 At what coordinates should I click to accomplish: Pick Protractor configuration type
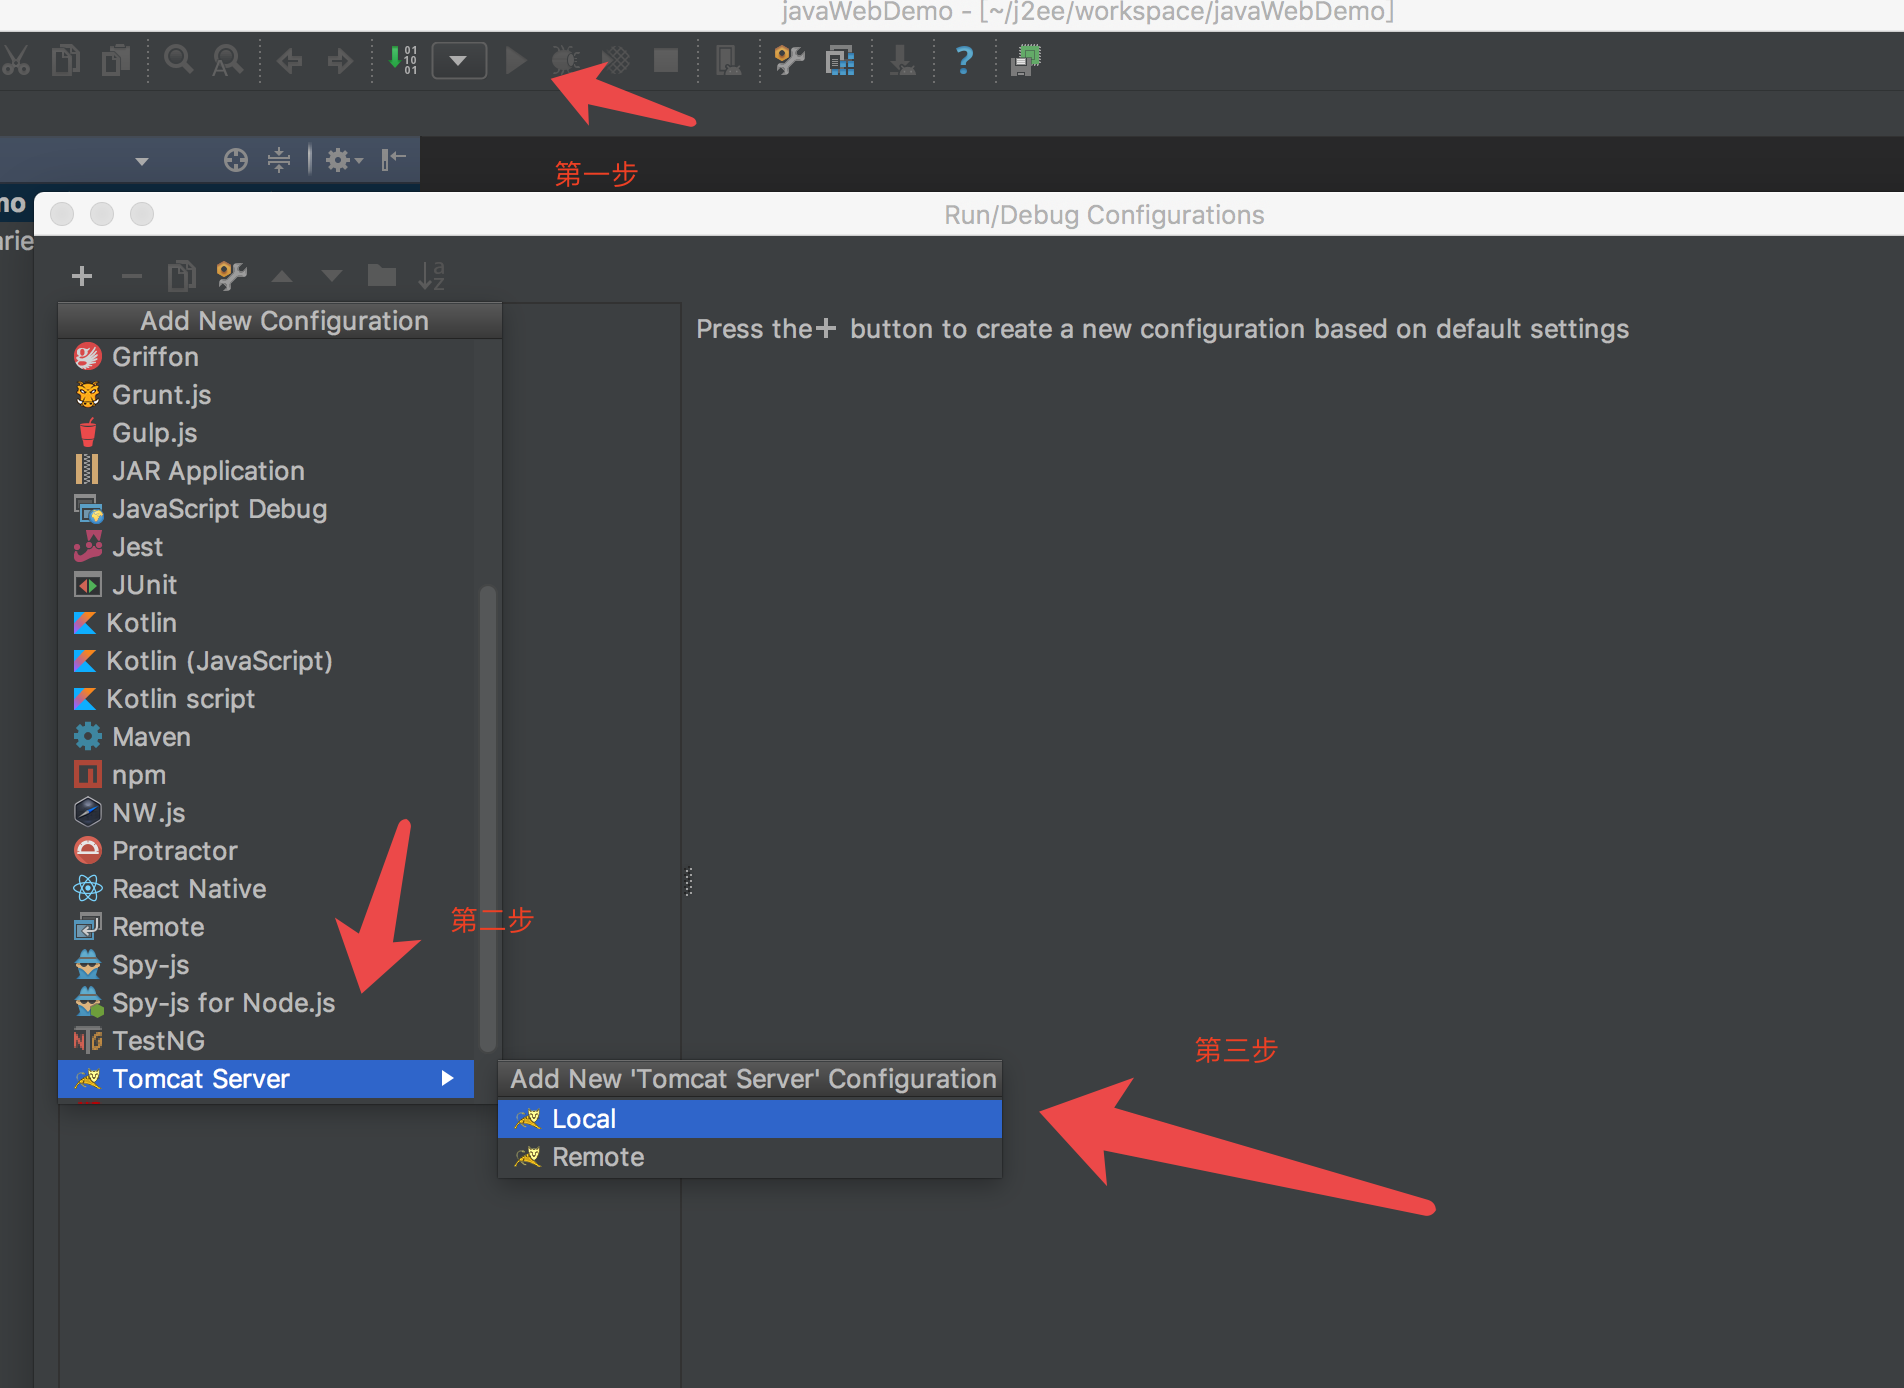pos(266,851)
